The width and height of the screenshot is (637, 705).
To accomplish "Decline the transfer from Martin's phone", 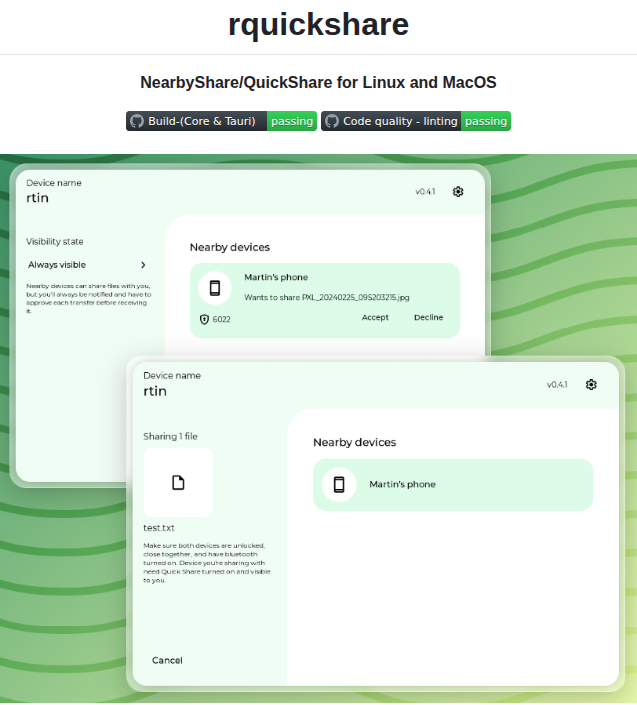I will (428, 317).
